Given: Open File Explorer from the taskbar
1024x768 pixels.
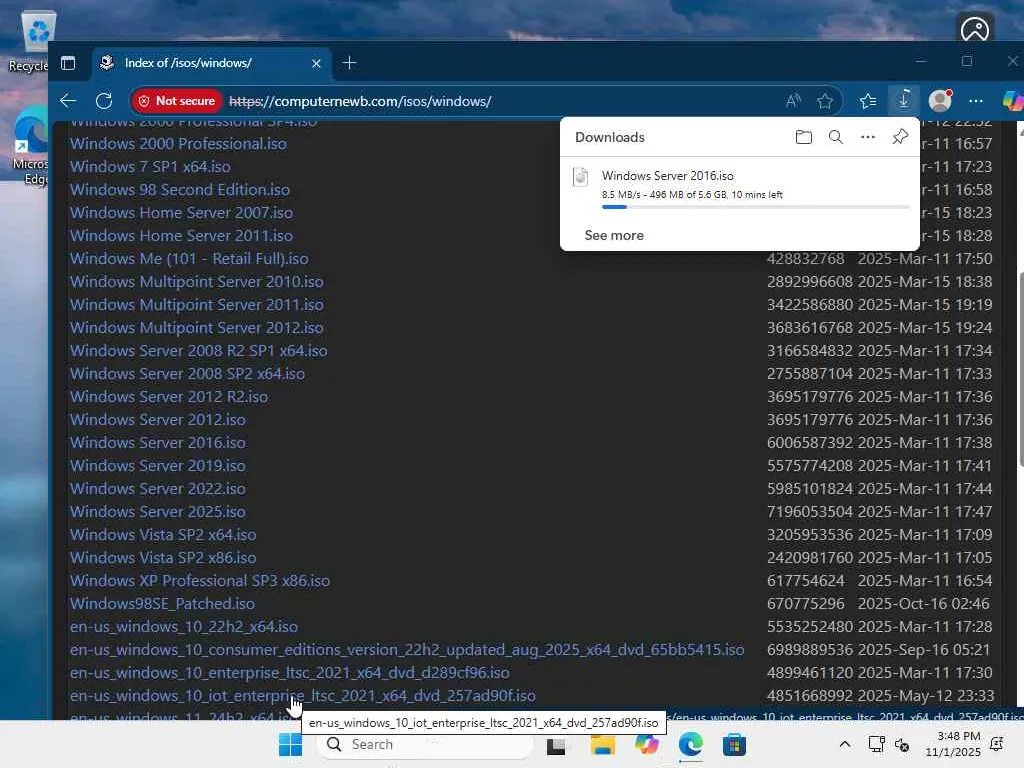Looking at the screenshot, I should [x=603, y=744].
